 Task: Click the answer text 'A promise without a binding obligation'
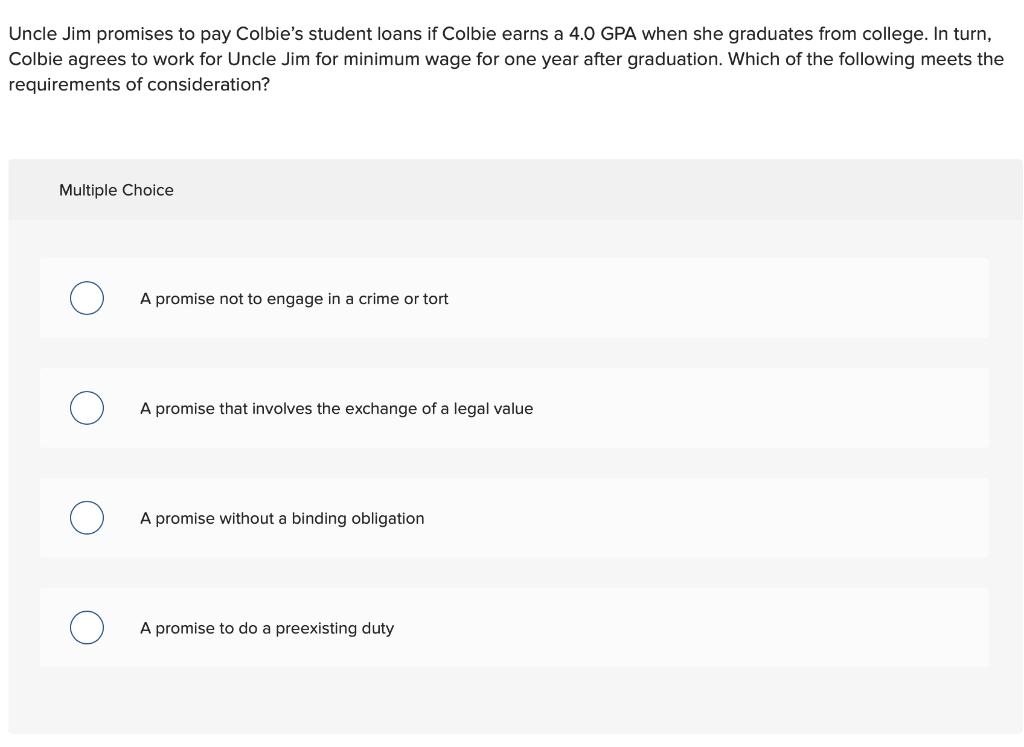282,519
